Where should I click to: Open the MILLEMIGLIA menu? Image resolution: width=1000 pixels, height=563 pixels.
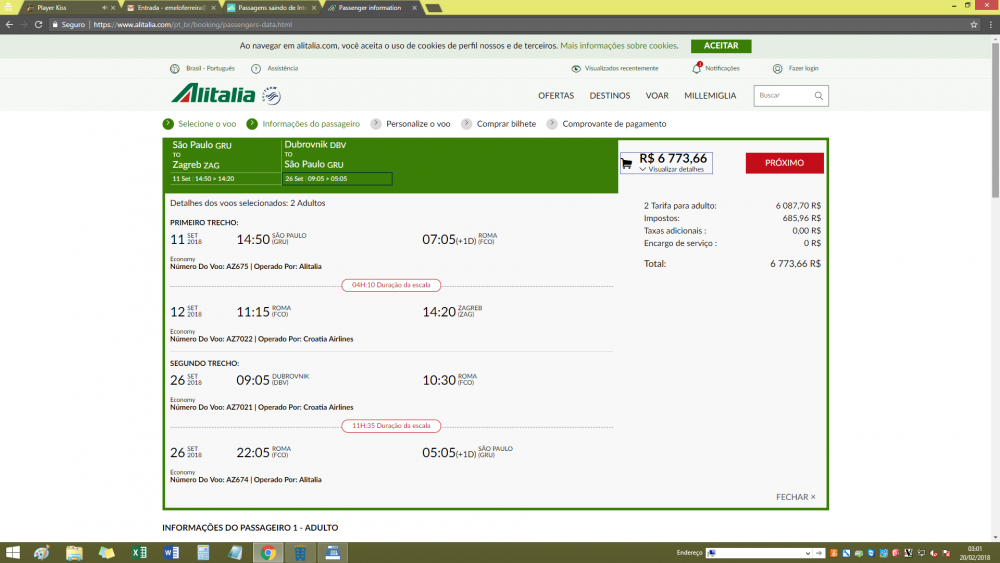click(x=710, y=96)
